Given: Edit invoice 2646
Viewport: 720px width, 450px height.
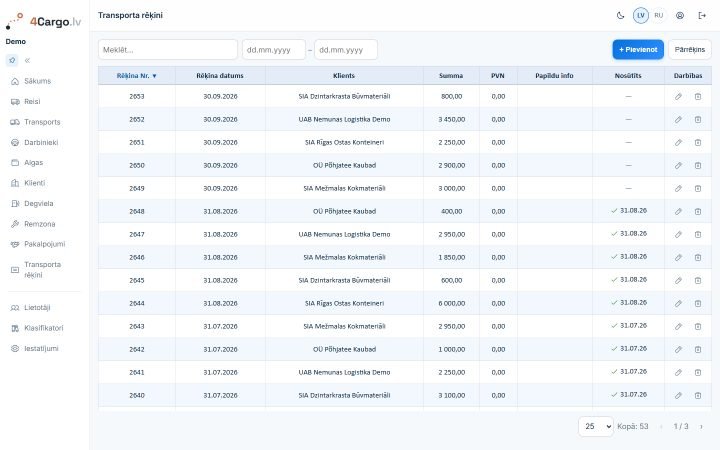Looking at the screenshot, I should (x=678, y=257).
